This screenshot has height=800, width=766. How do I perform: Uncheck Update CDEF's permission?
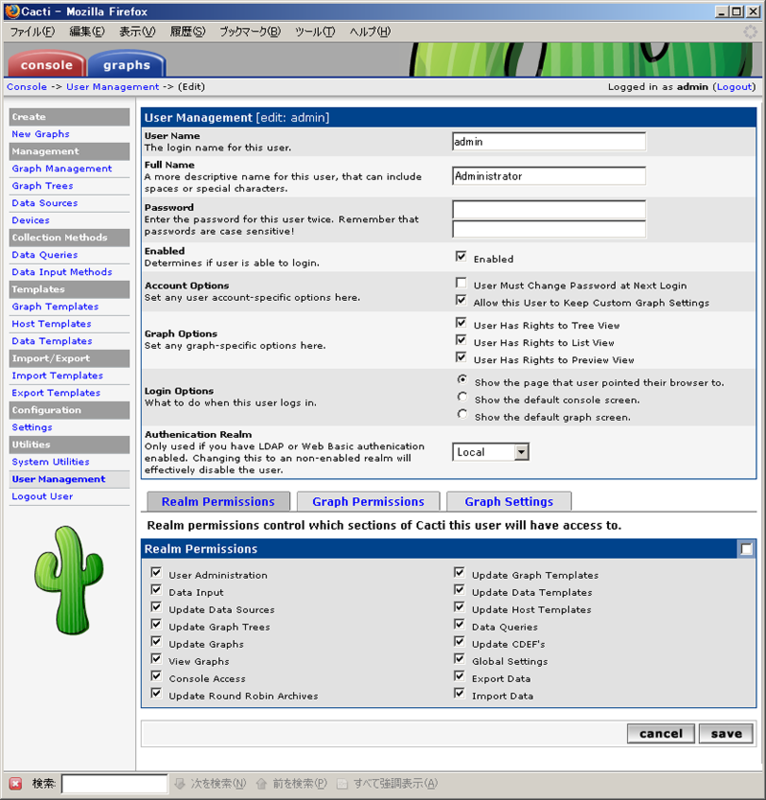(x=459, y=641)
